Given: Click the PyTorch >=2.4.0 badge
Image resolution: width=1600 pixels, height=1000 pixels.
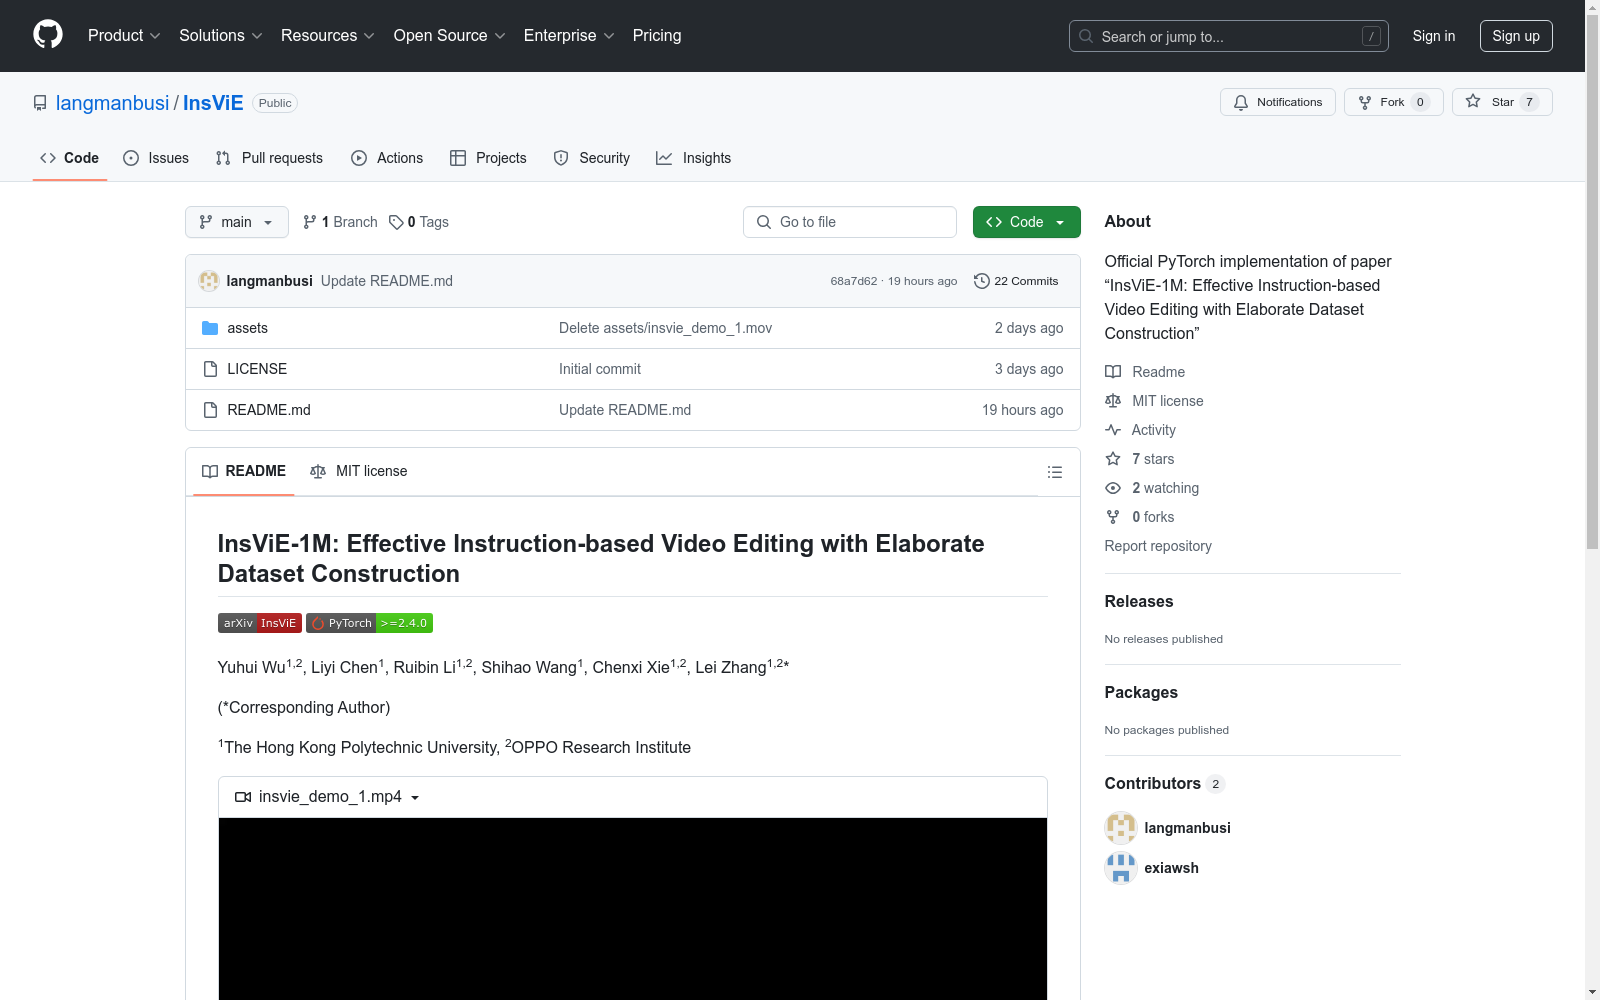Looking at the screenshot, I should 369,623.
